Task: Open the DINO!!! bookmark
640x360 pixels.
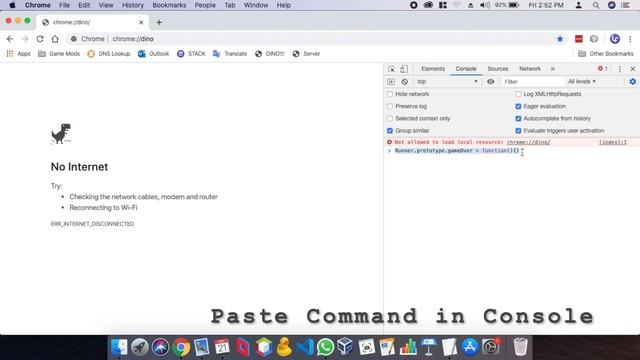Action: pyautogui.click(x=269, y=54)
